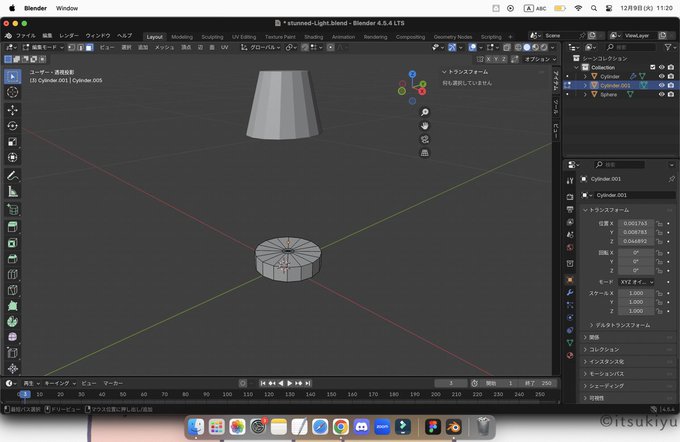Switch perspective/orthographic grid icon
The image size is (680, 442).
coord(425,153)
